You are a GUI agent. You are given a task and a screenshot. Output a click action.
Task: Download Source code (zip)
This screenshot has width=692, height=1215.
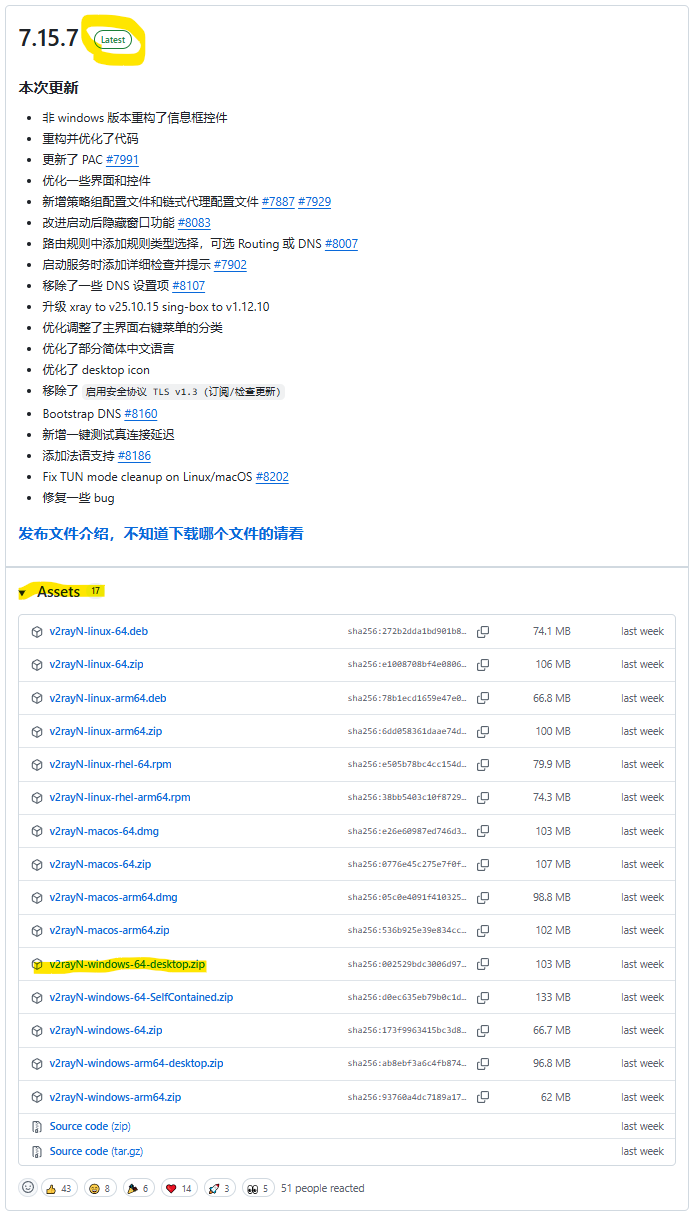pos(90,1127)
